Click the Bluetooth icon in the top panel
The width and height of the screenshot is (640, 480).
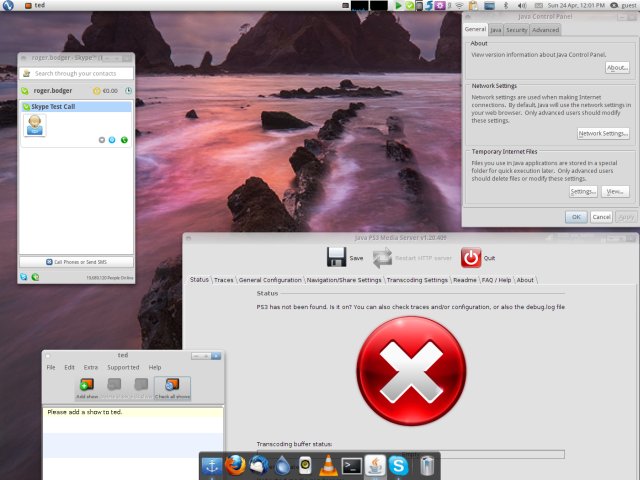pyautogui.click(x=506, y=5)
